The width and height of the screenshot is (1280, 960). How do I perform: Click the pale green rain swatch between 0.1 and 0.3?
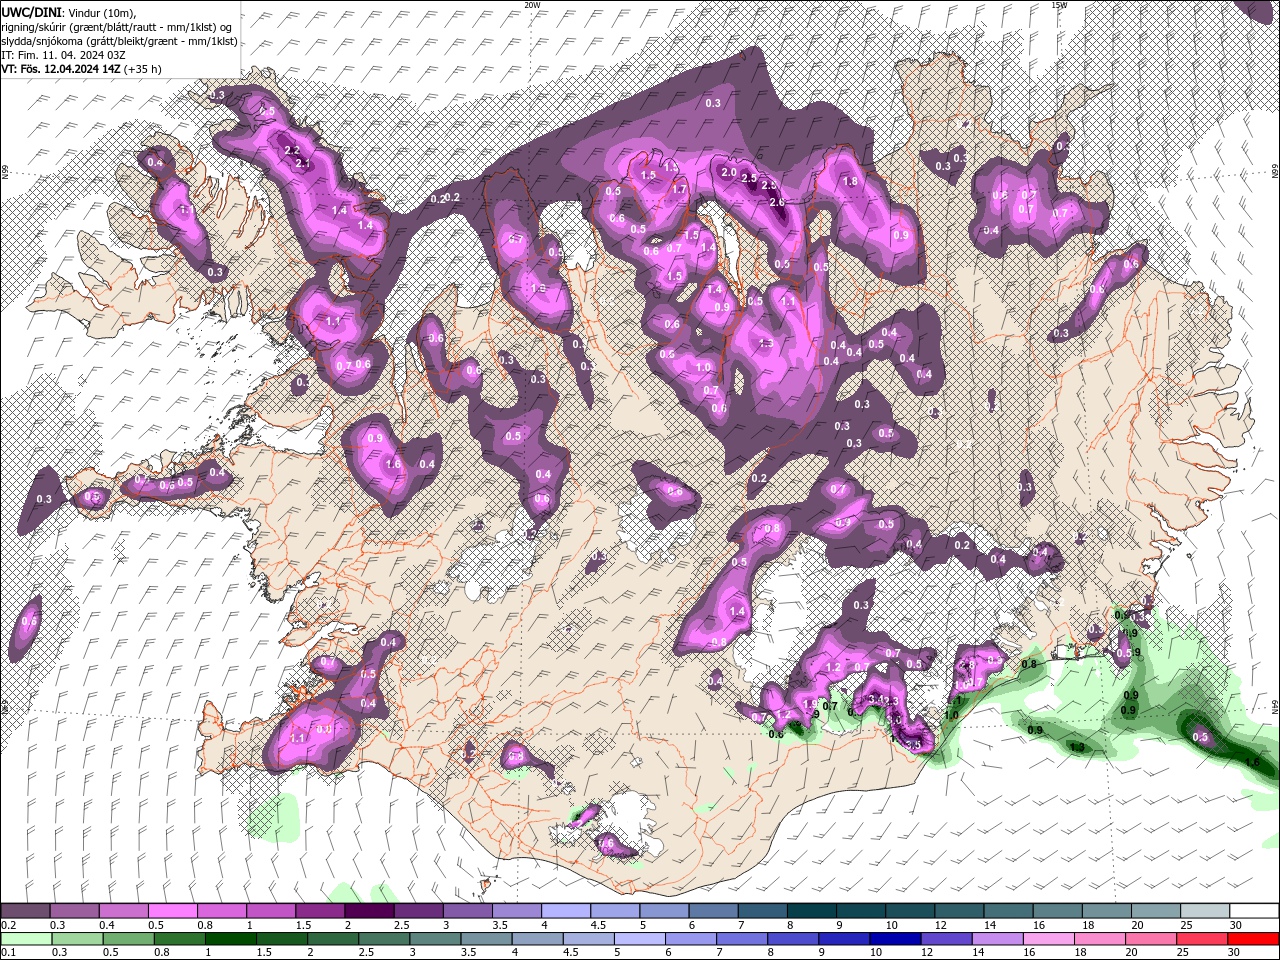pyautogui.click(x=26, y=939)
